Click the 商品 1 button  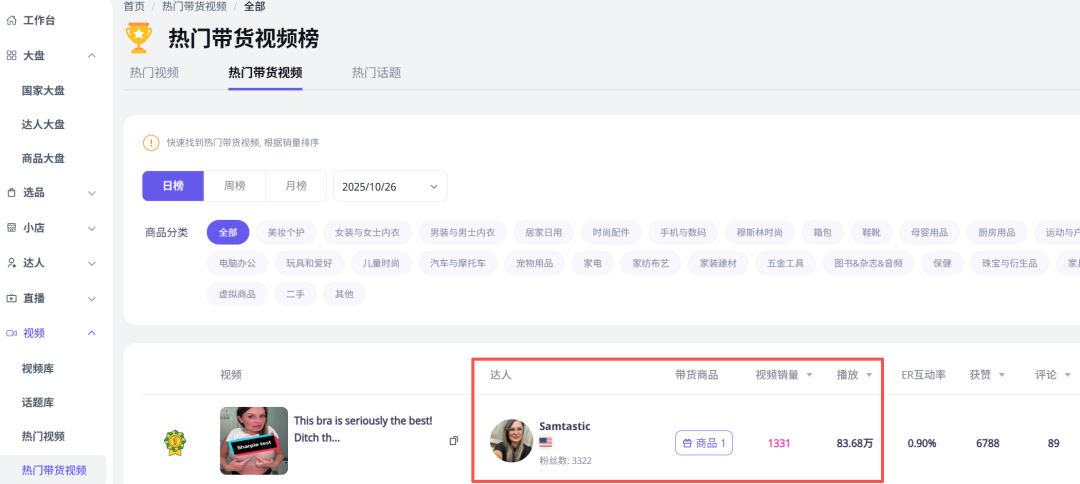pos(704,443)
